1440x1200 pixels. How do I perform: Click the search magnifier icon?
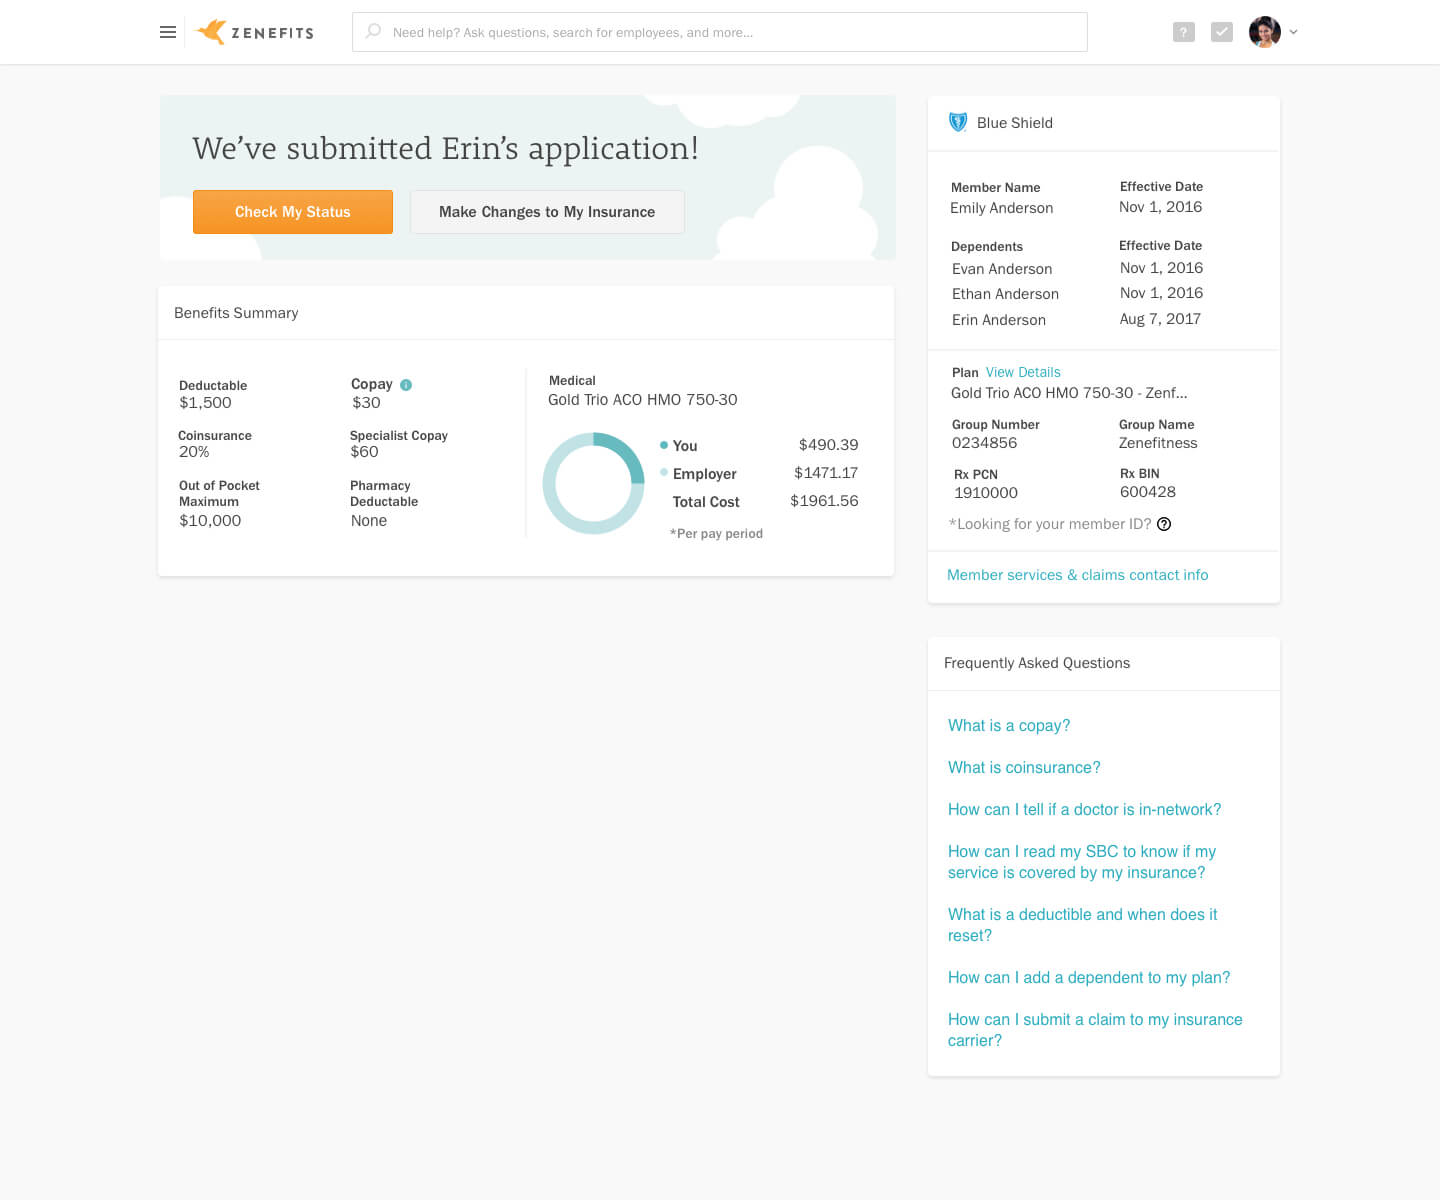point(373,31)
